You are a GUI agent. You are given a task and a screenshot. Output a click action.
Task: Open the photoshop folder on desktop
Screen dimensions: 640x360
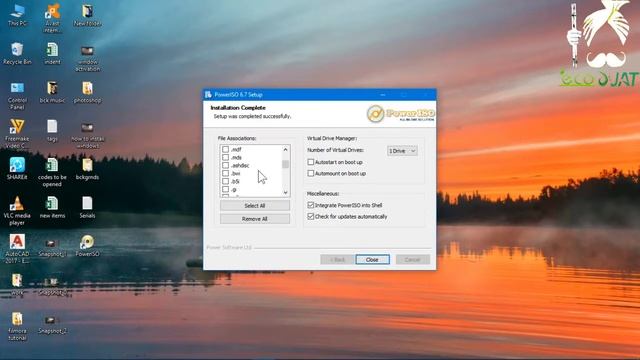click(87, 92)
